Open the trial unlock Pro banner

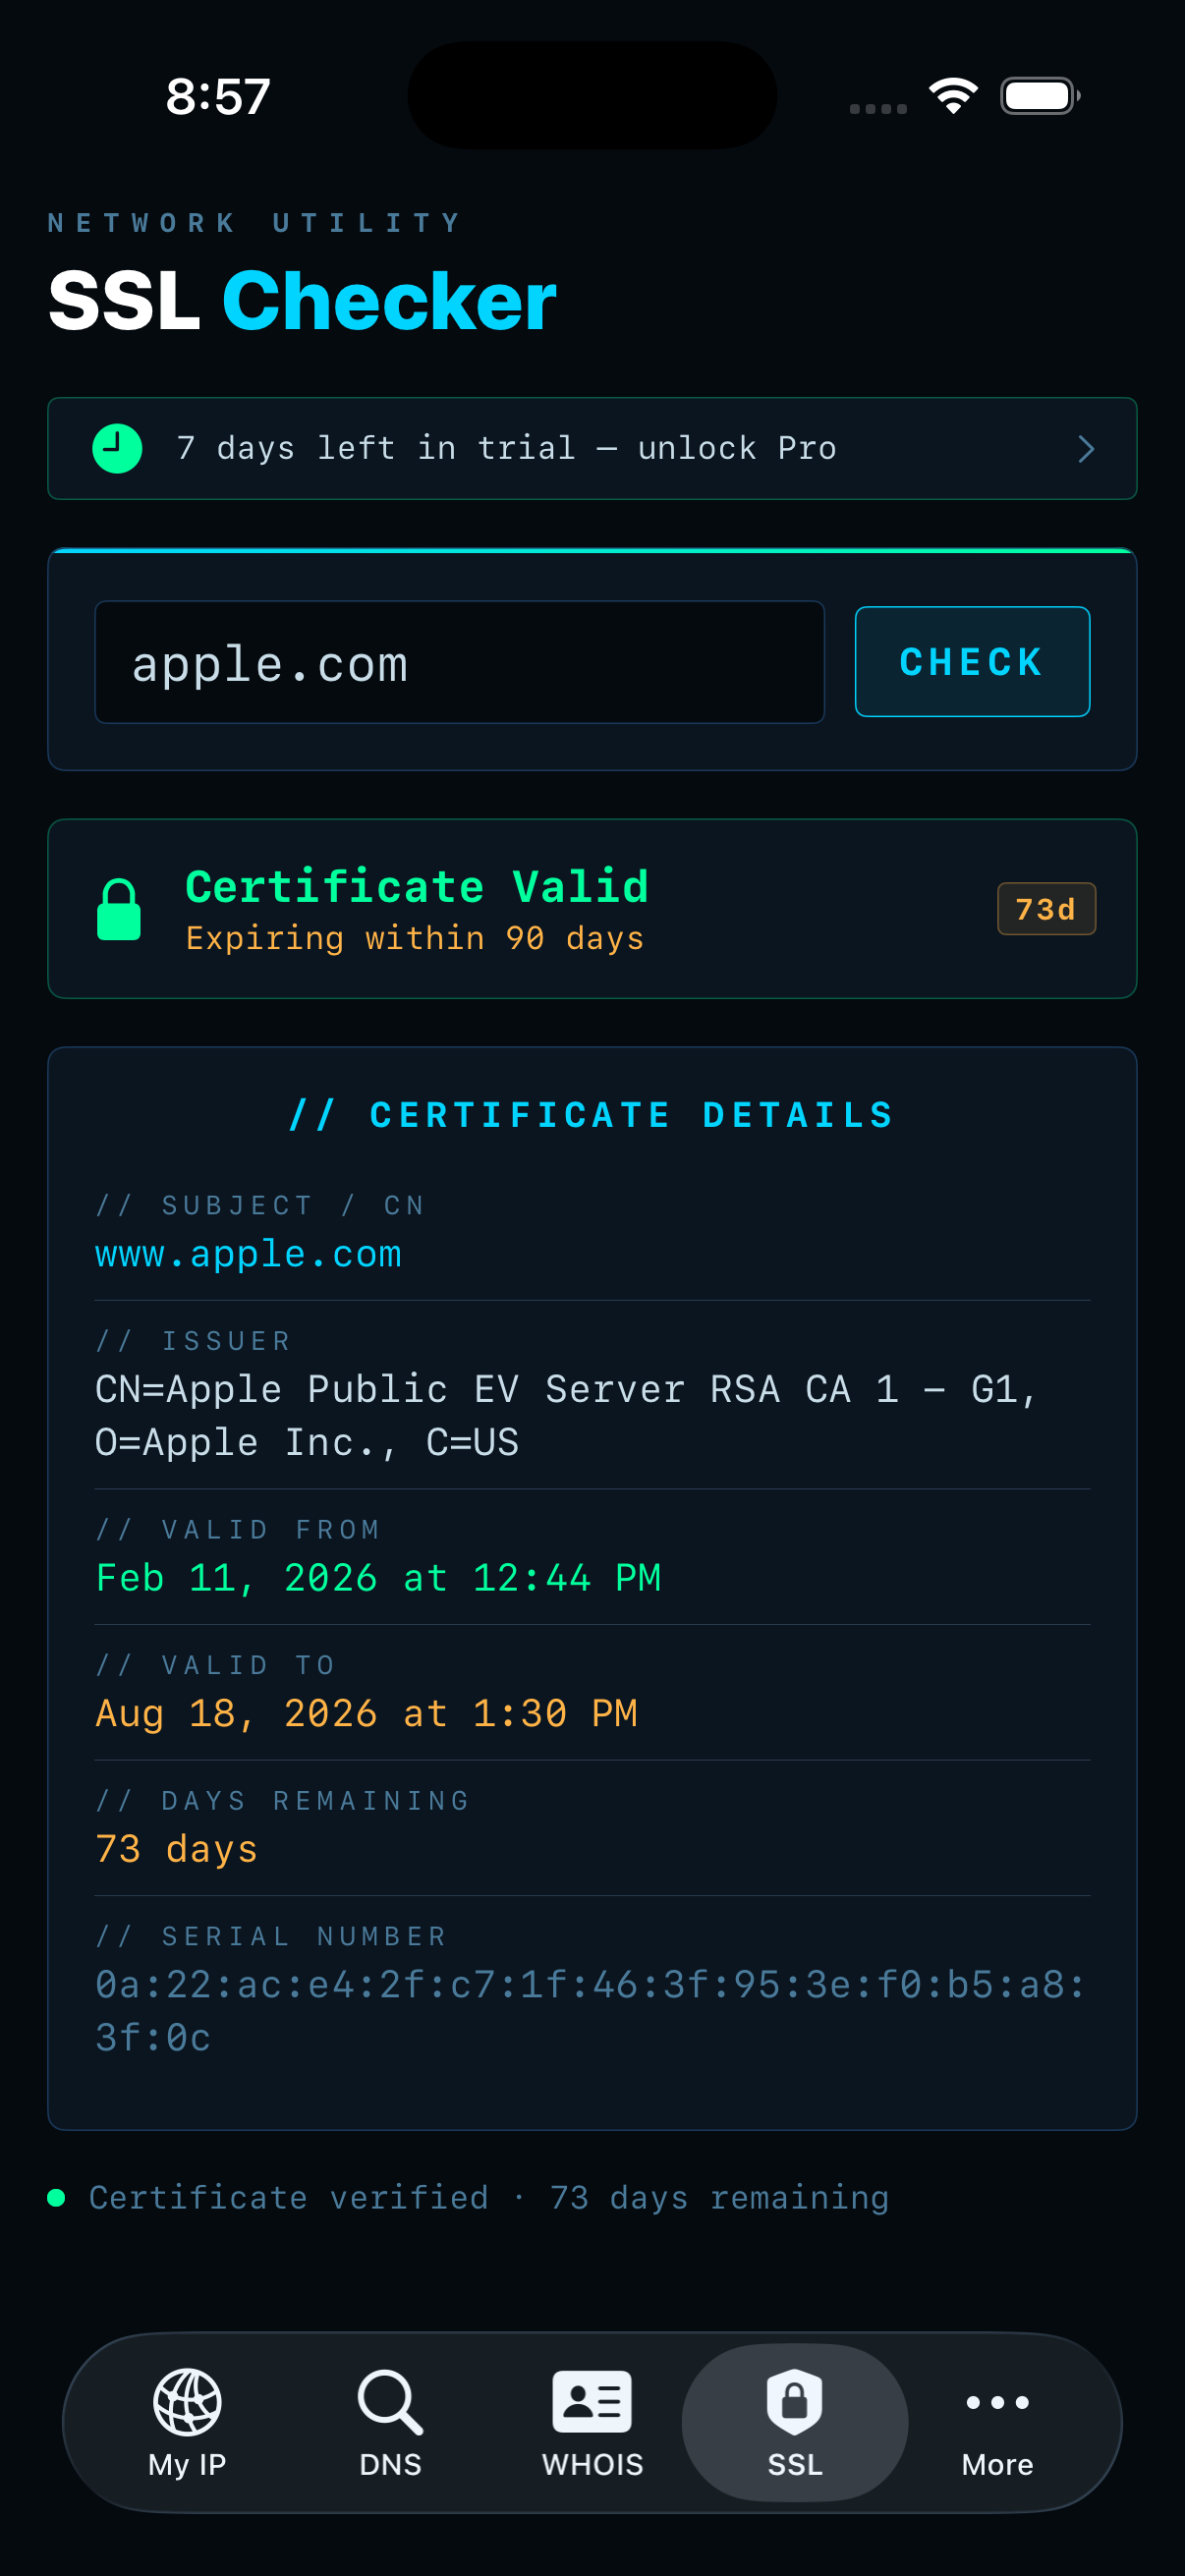(592, 448)
